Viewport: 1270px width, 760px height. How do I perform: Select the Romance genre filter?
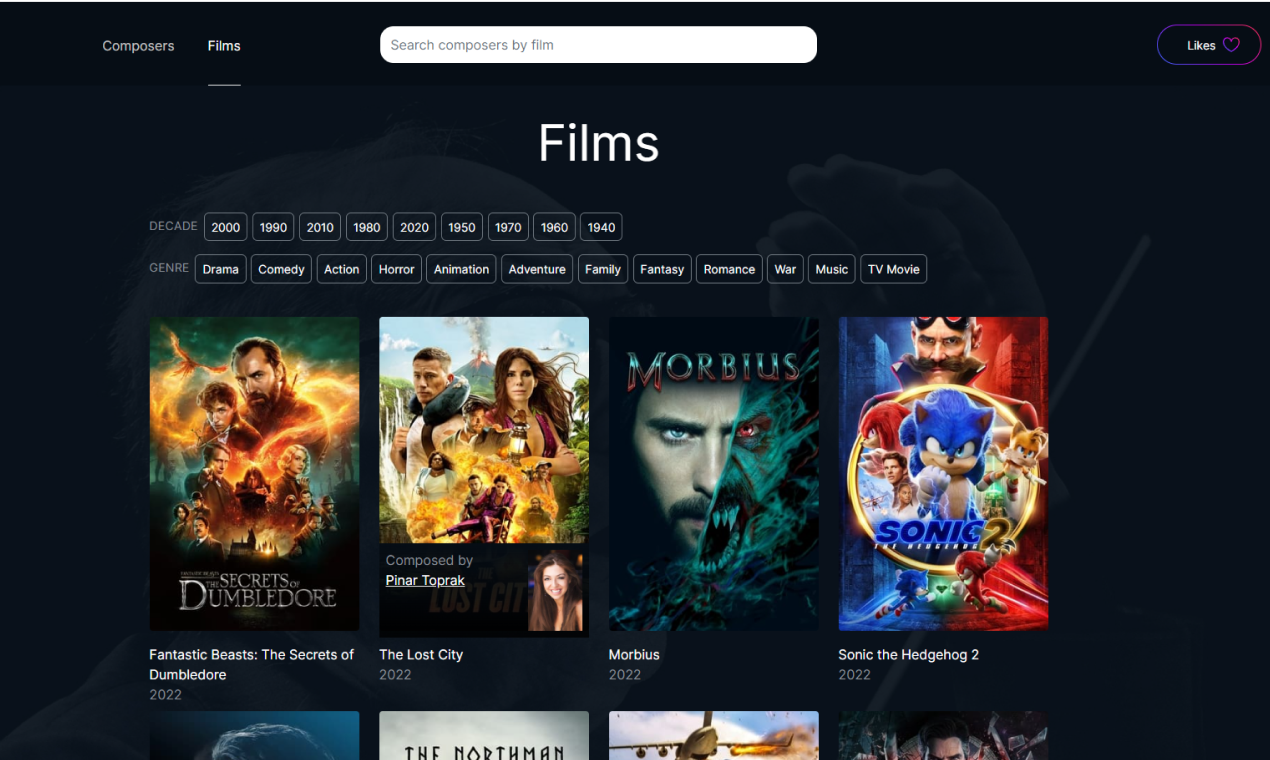pyautogui.click(x=729, y=269)
